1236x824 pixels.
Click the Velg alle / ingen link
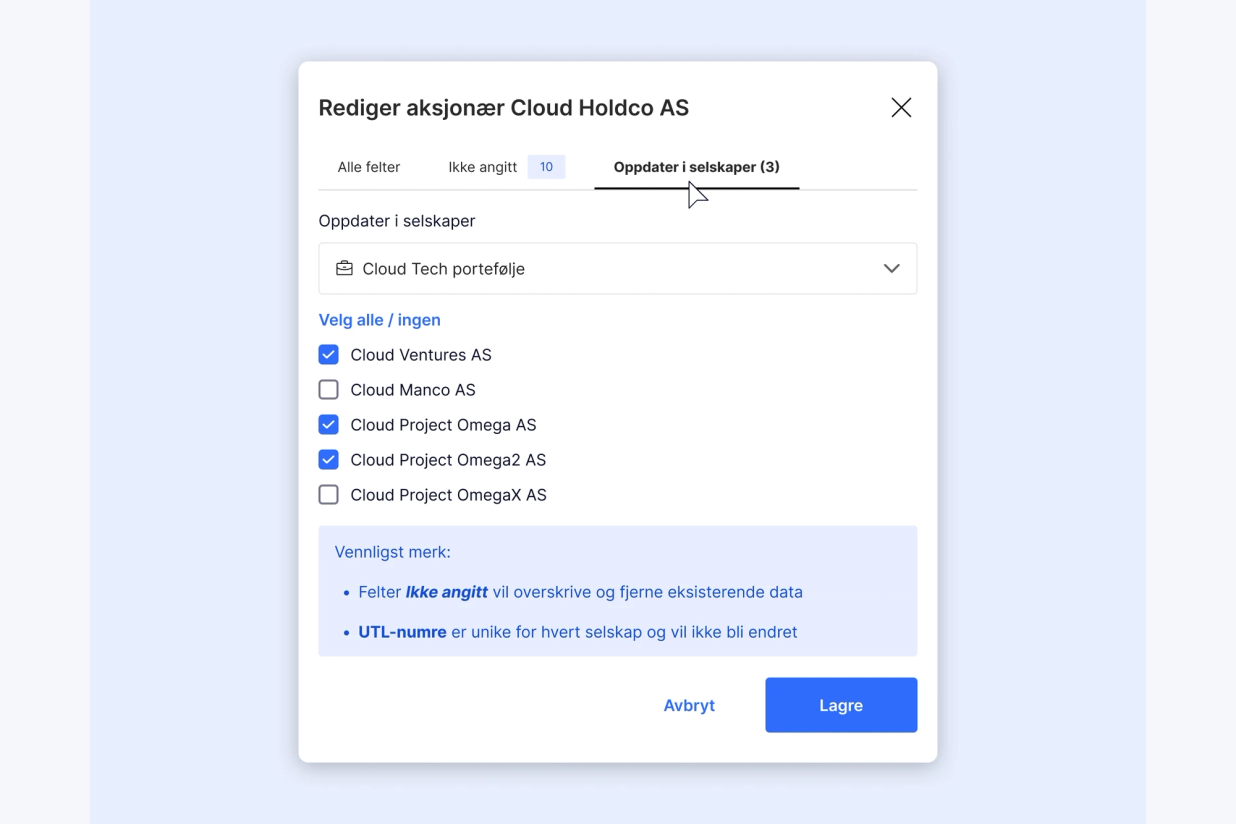click(x=379, y=320)
